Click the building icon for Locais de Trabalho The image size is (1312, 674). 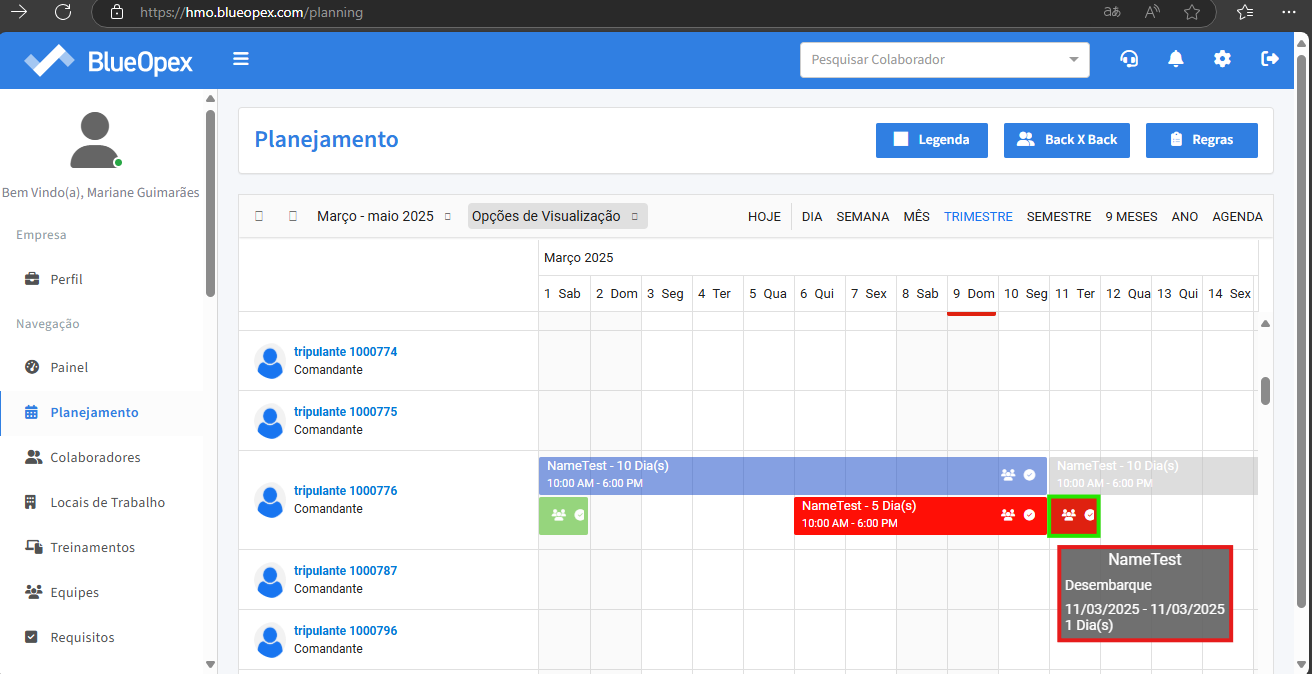[31, 502]
